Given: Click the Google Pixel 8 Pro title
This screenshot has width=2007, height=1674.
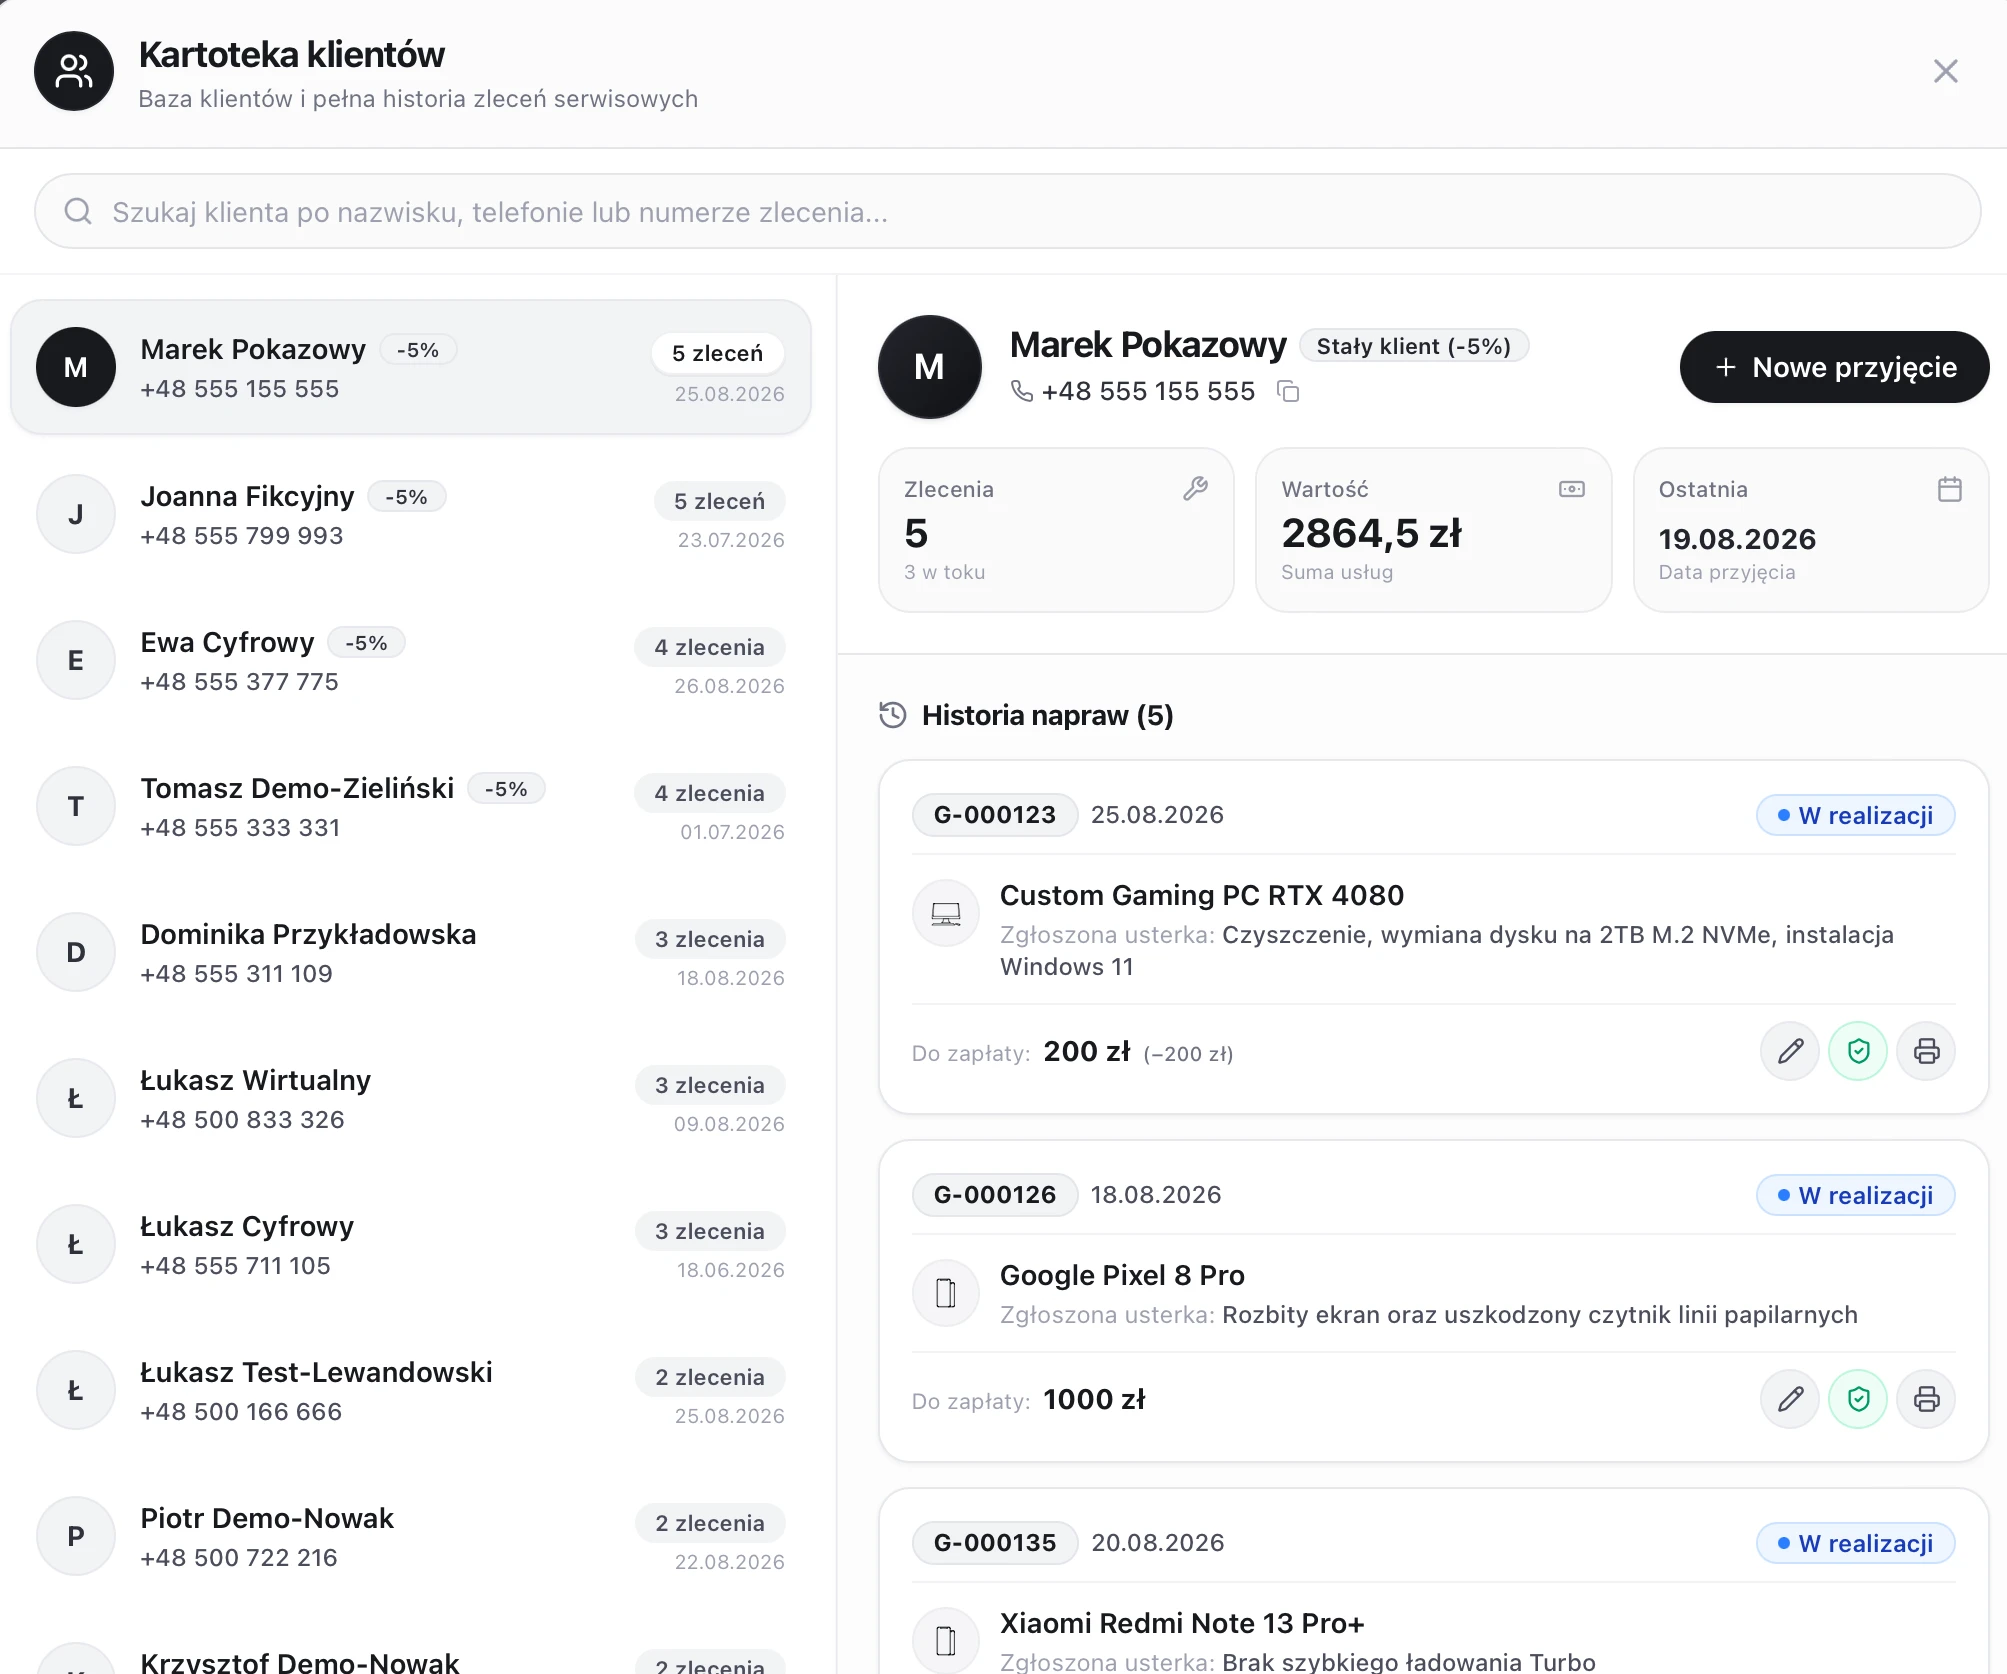Looking at the screenshot, I should tap(1122, 1275).
